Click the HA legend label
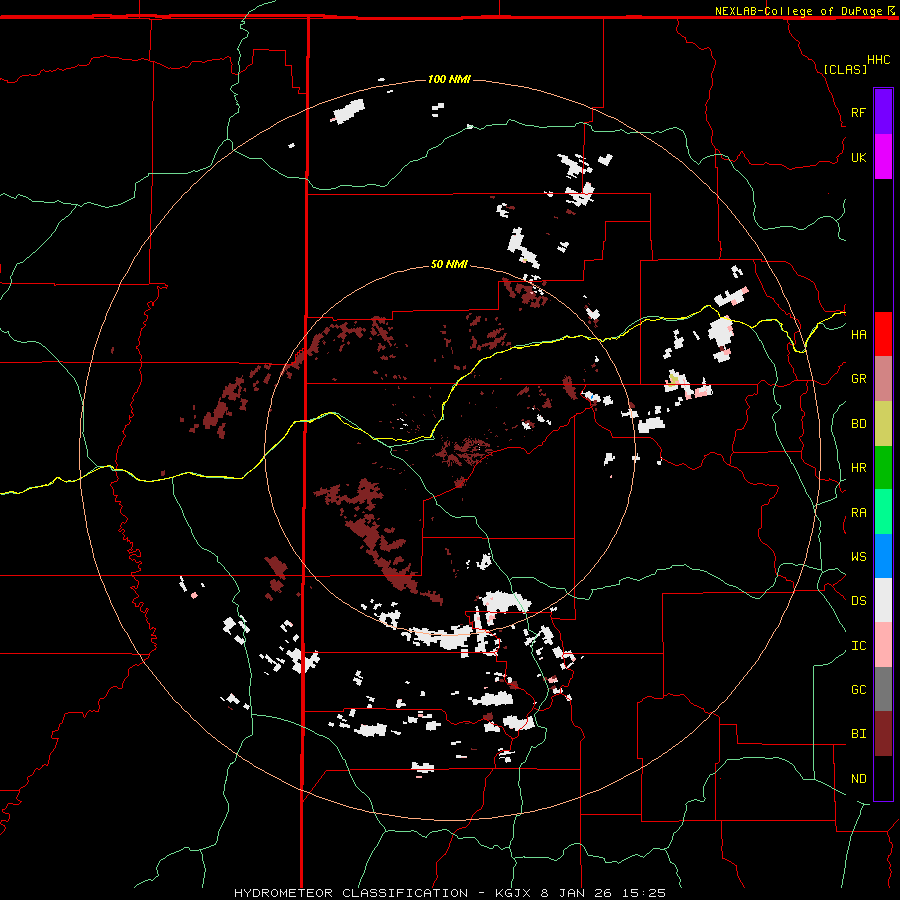900x900 pixels. point(858,334)
